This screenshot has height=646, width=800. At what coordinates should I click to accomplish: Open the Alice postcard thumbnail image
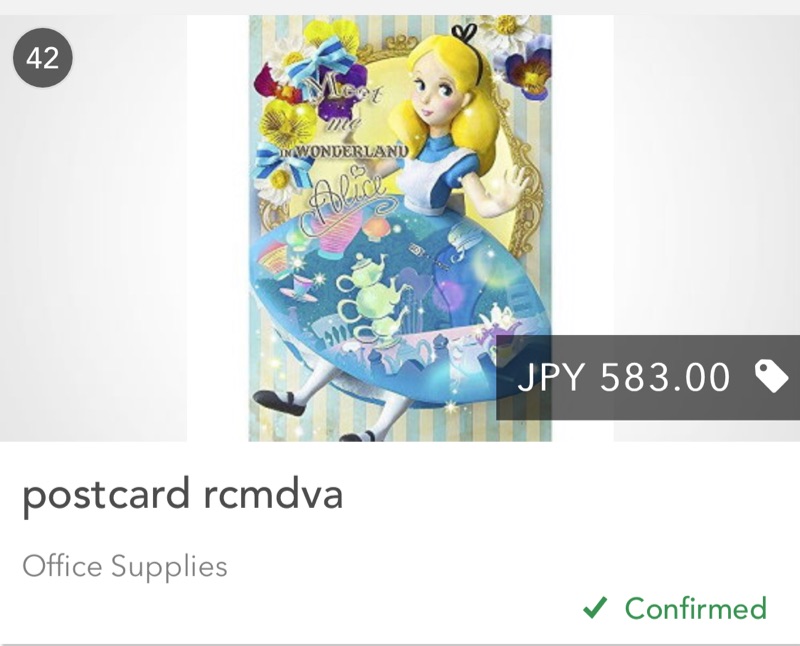click(400, 228)
